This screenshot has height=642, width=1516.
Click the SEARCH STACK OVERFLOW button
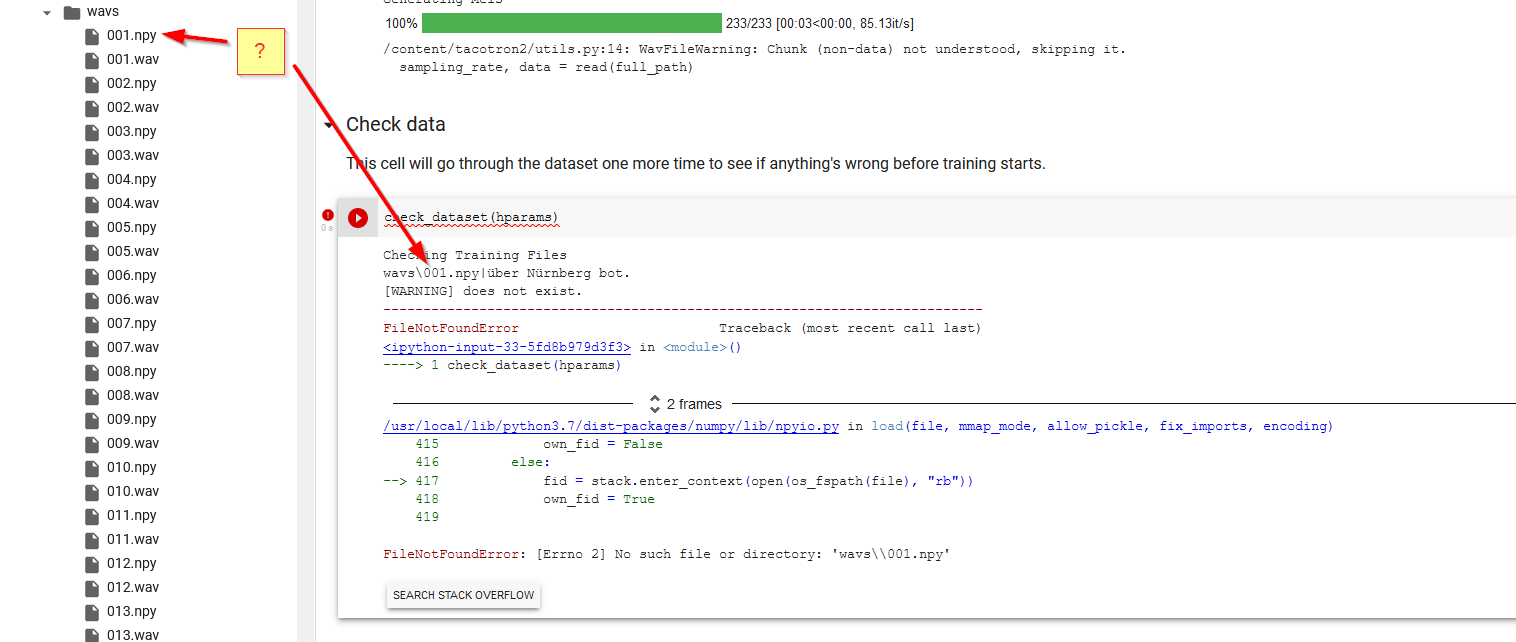[x=463, y=595]
